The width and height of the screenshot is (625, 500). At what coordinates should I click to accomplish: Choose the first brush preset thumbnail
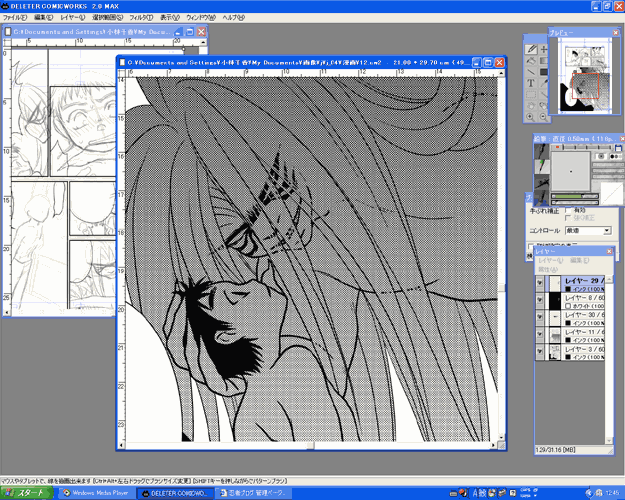point(542,152)
